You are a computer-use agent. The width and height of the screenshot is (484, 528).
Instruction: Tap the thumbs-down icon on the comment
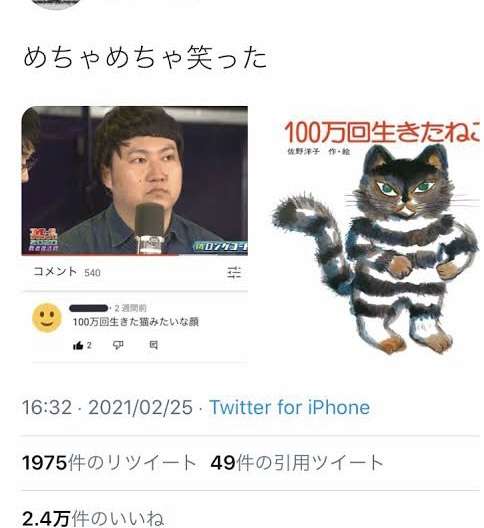[118, 345]
